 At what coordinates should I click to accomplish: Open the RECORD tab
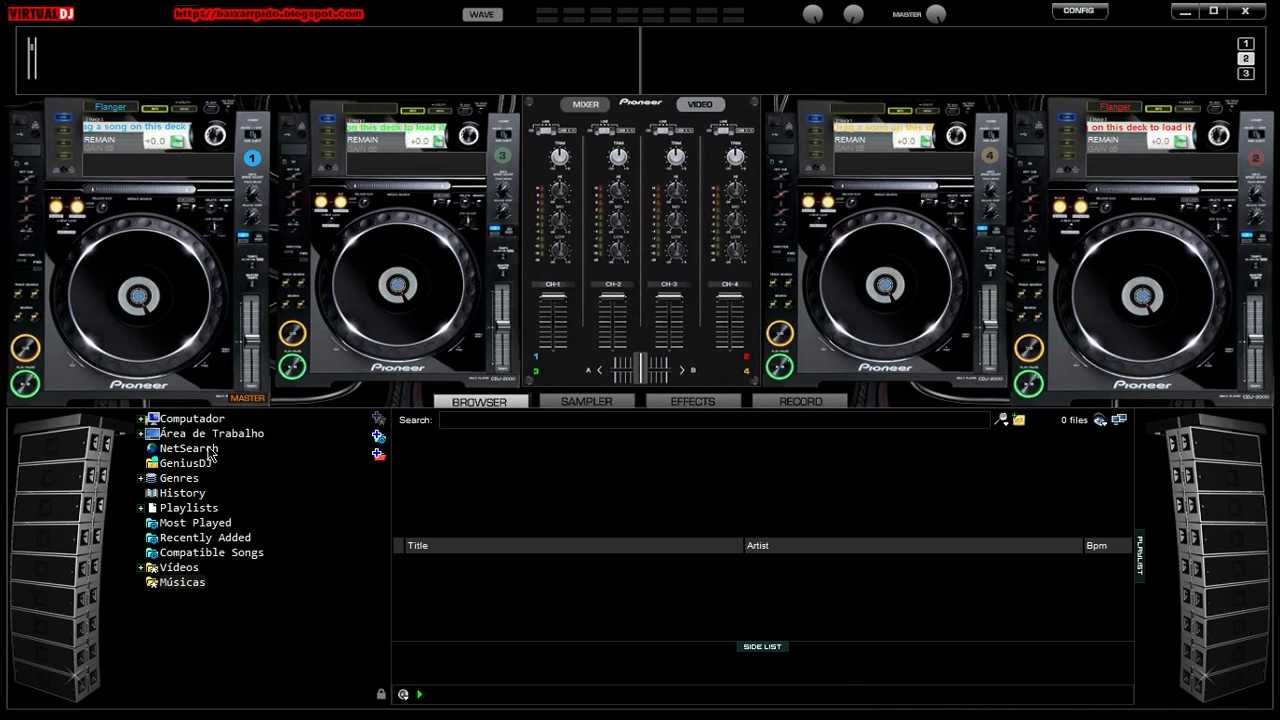coord(800,401)
